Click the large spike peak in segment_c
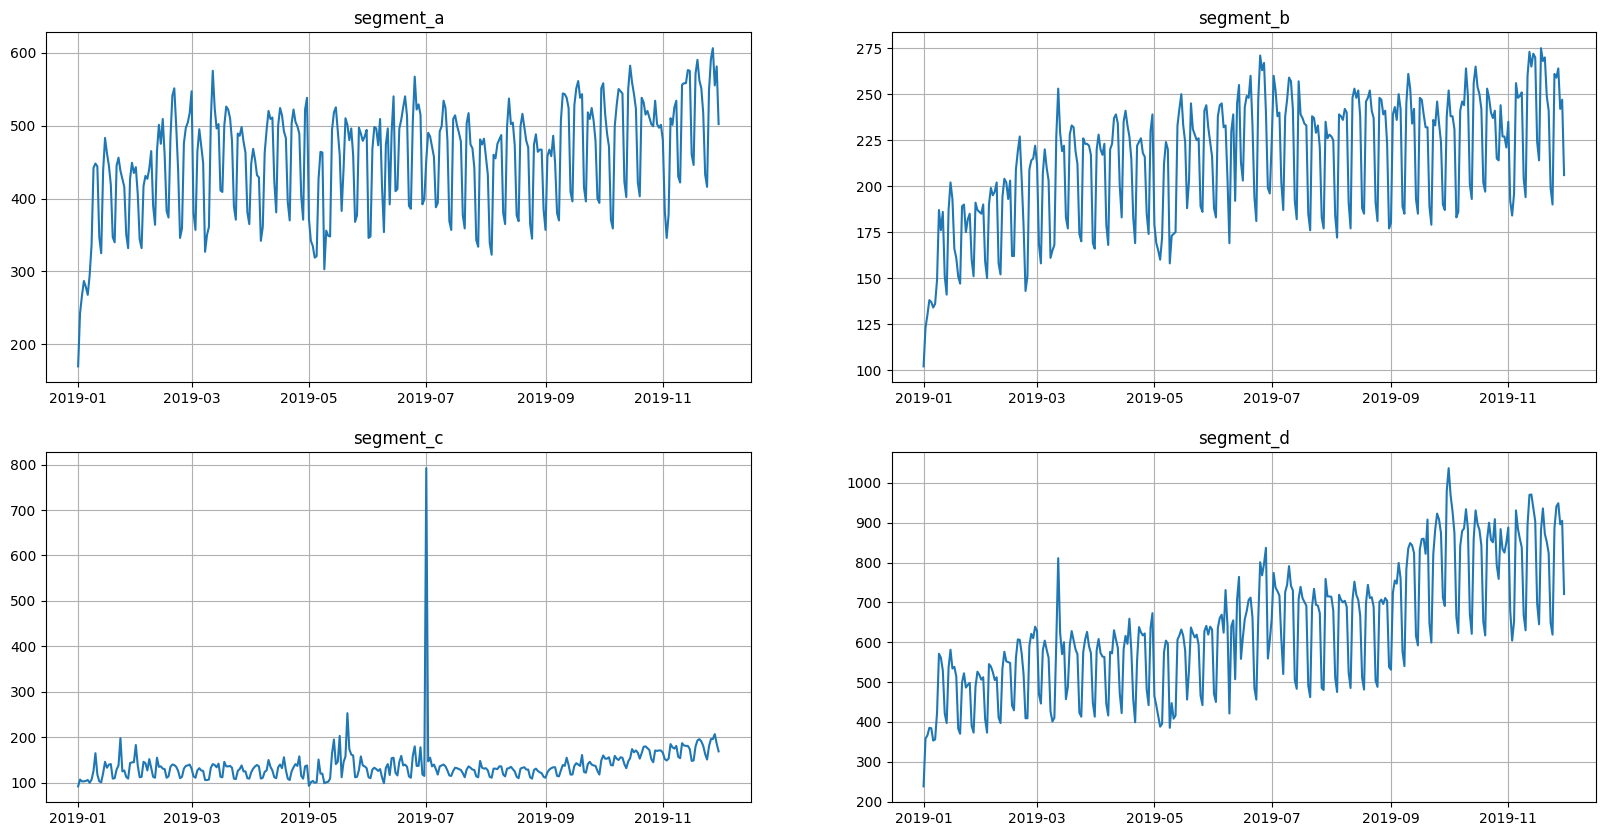This screenshot has height=836, width=1606. (x=426, y=468)
